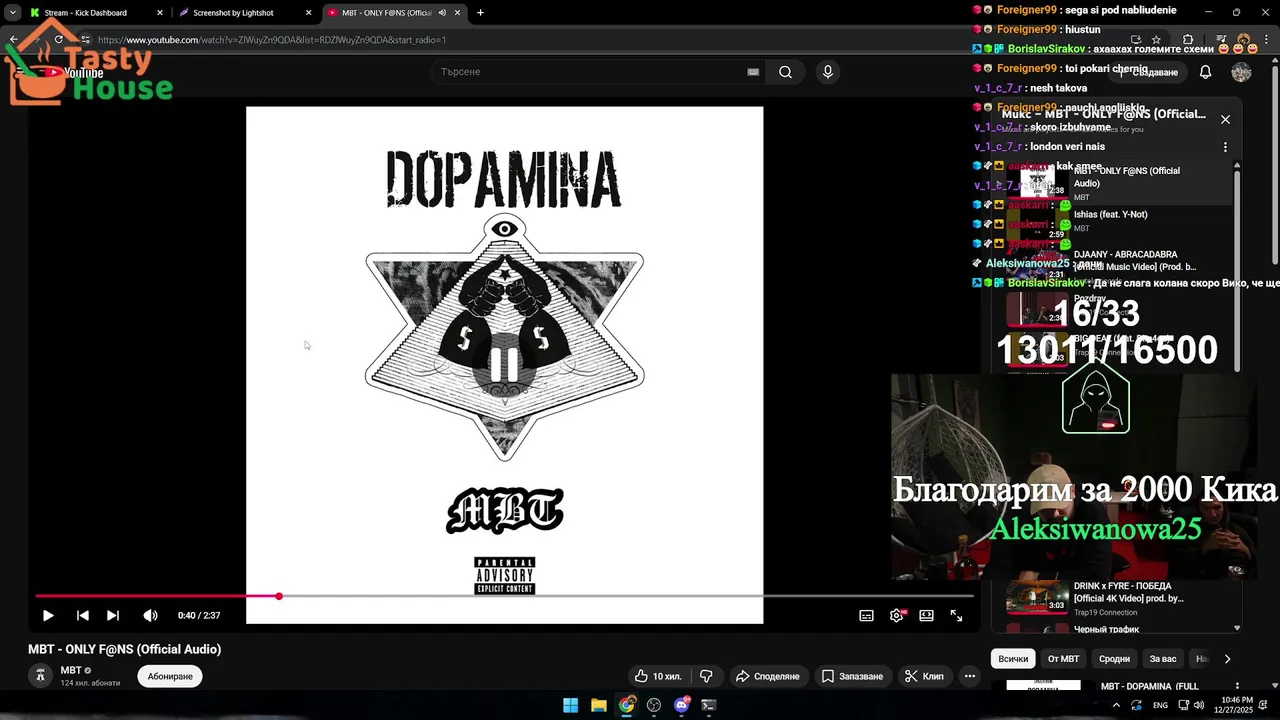The width and height of the screenshot is (1280, 720).
Task: Bookmark this page with the star
Action: (1156, 40)
